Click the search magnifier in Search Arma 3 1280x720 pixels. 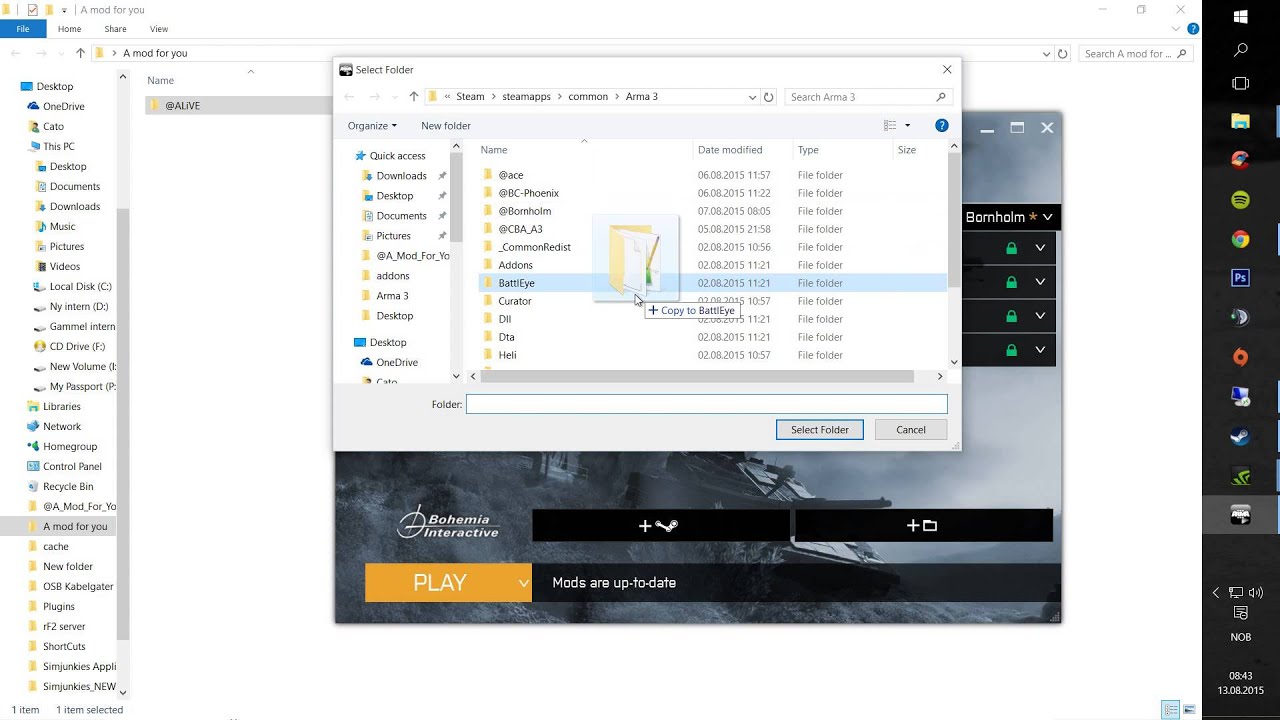(x=940, y=97)
